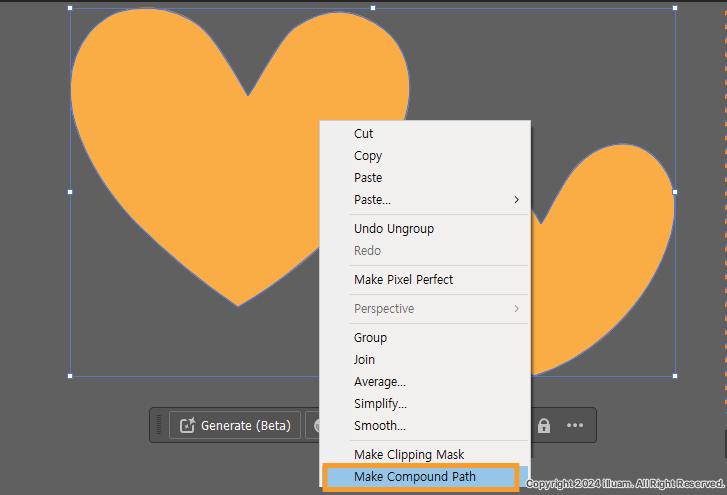This screenshot has width=727, height=495.
Task: Select Make Clipping Mask
Action: click(x=425, y=455)
